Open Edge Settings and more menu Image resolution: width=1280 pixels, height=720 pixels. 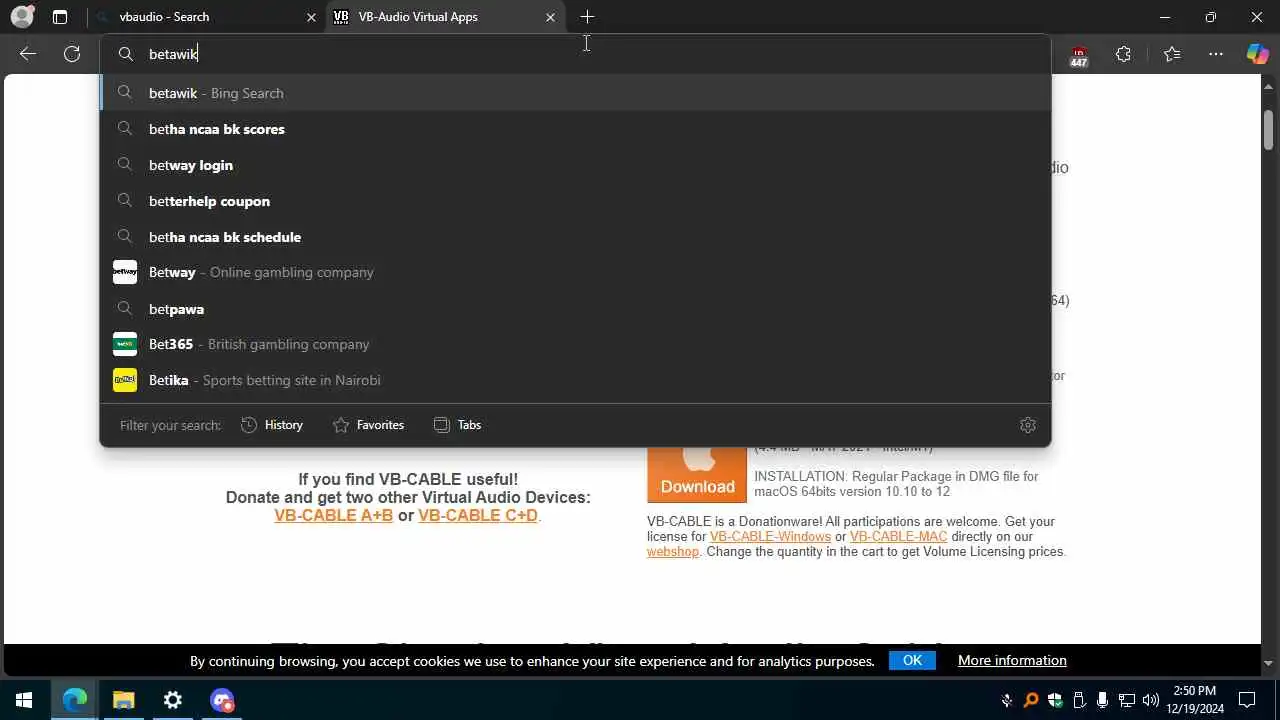coord(1216,54)
